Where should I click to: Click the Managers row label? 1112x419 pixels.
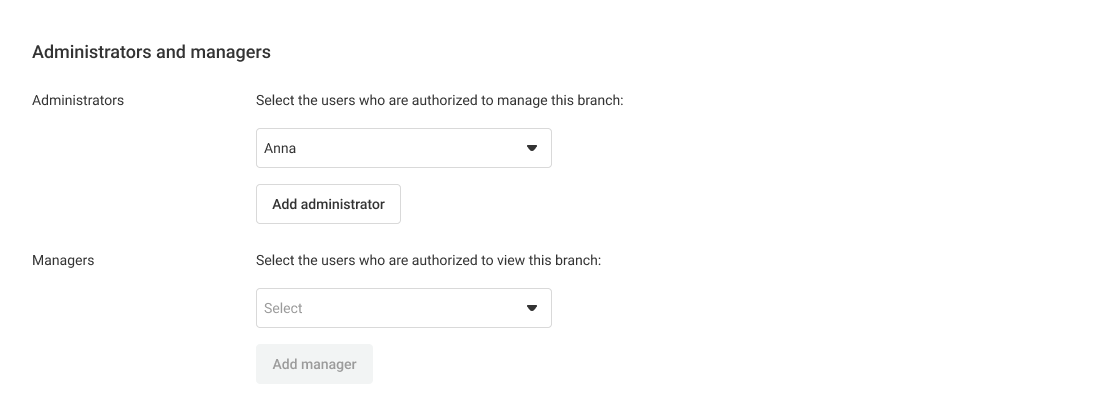[x=63, y=260]
